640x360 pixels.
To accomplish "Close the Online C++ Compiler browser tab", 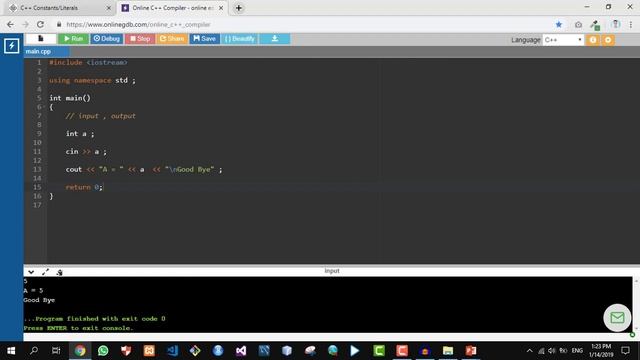I will (221, 8).
